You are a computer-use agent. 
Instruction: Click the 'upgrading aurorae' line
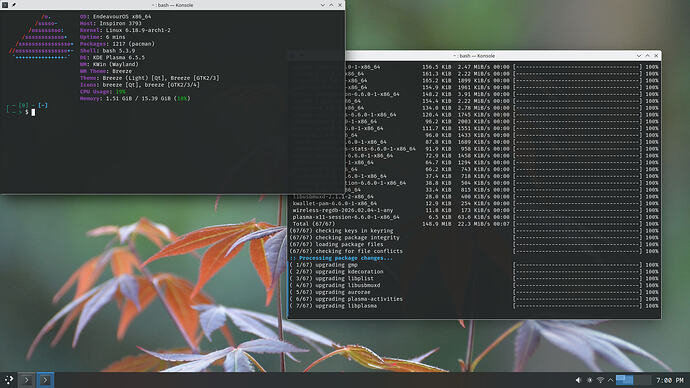pos(330,292)
